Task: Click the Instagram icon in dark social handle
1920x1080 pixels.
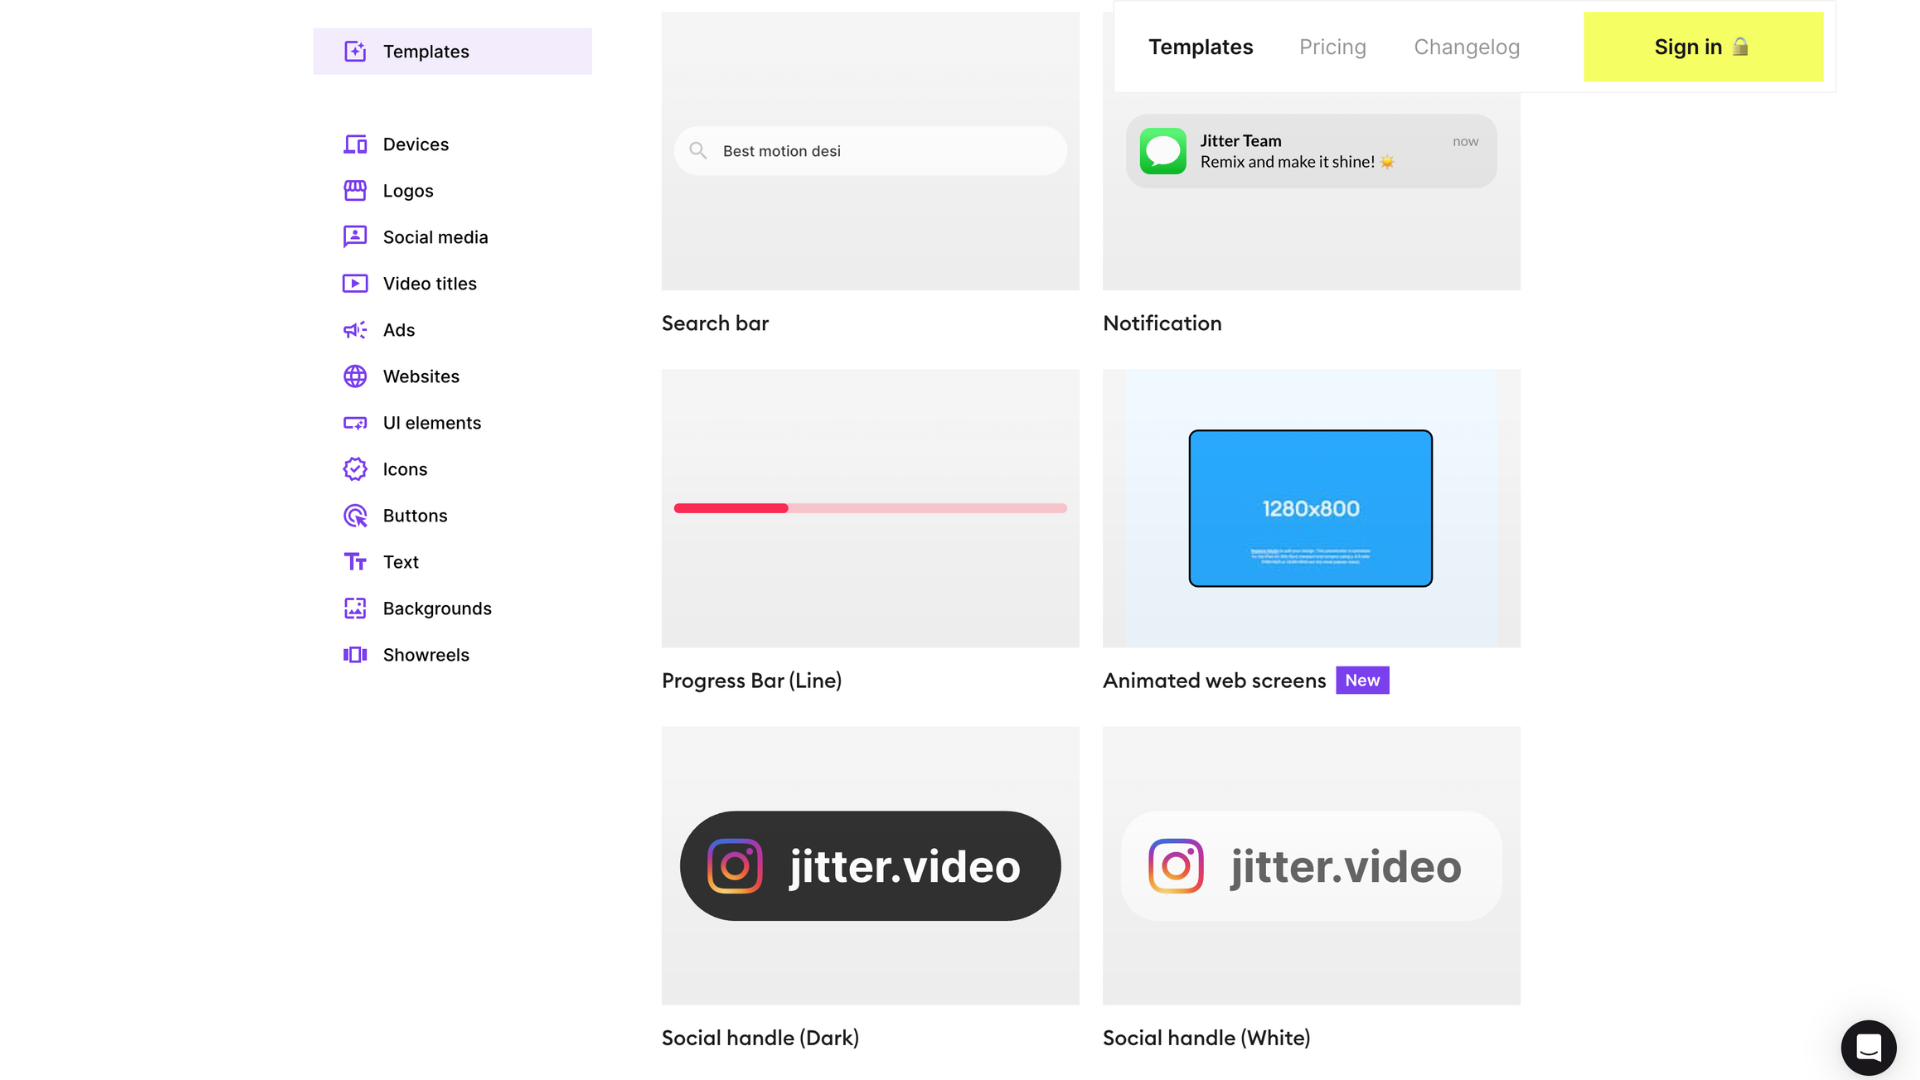Action: coord(735,866)
